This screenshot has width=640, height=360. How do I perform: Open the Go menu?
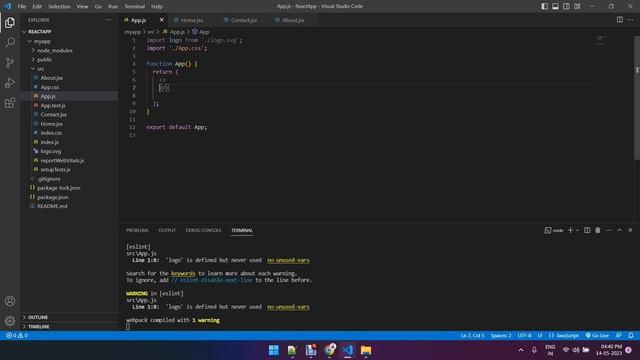pos(98,7)
